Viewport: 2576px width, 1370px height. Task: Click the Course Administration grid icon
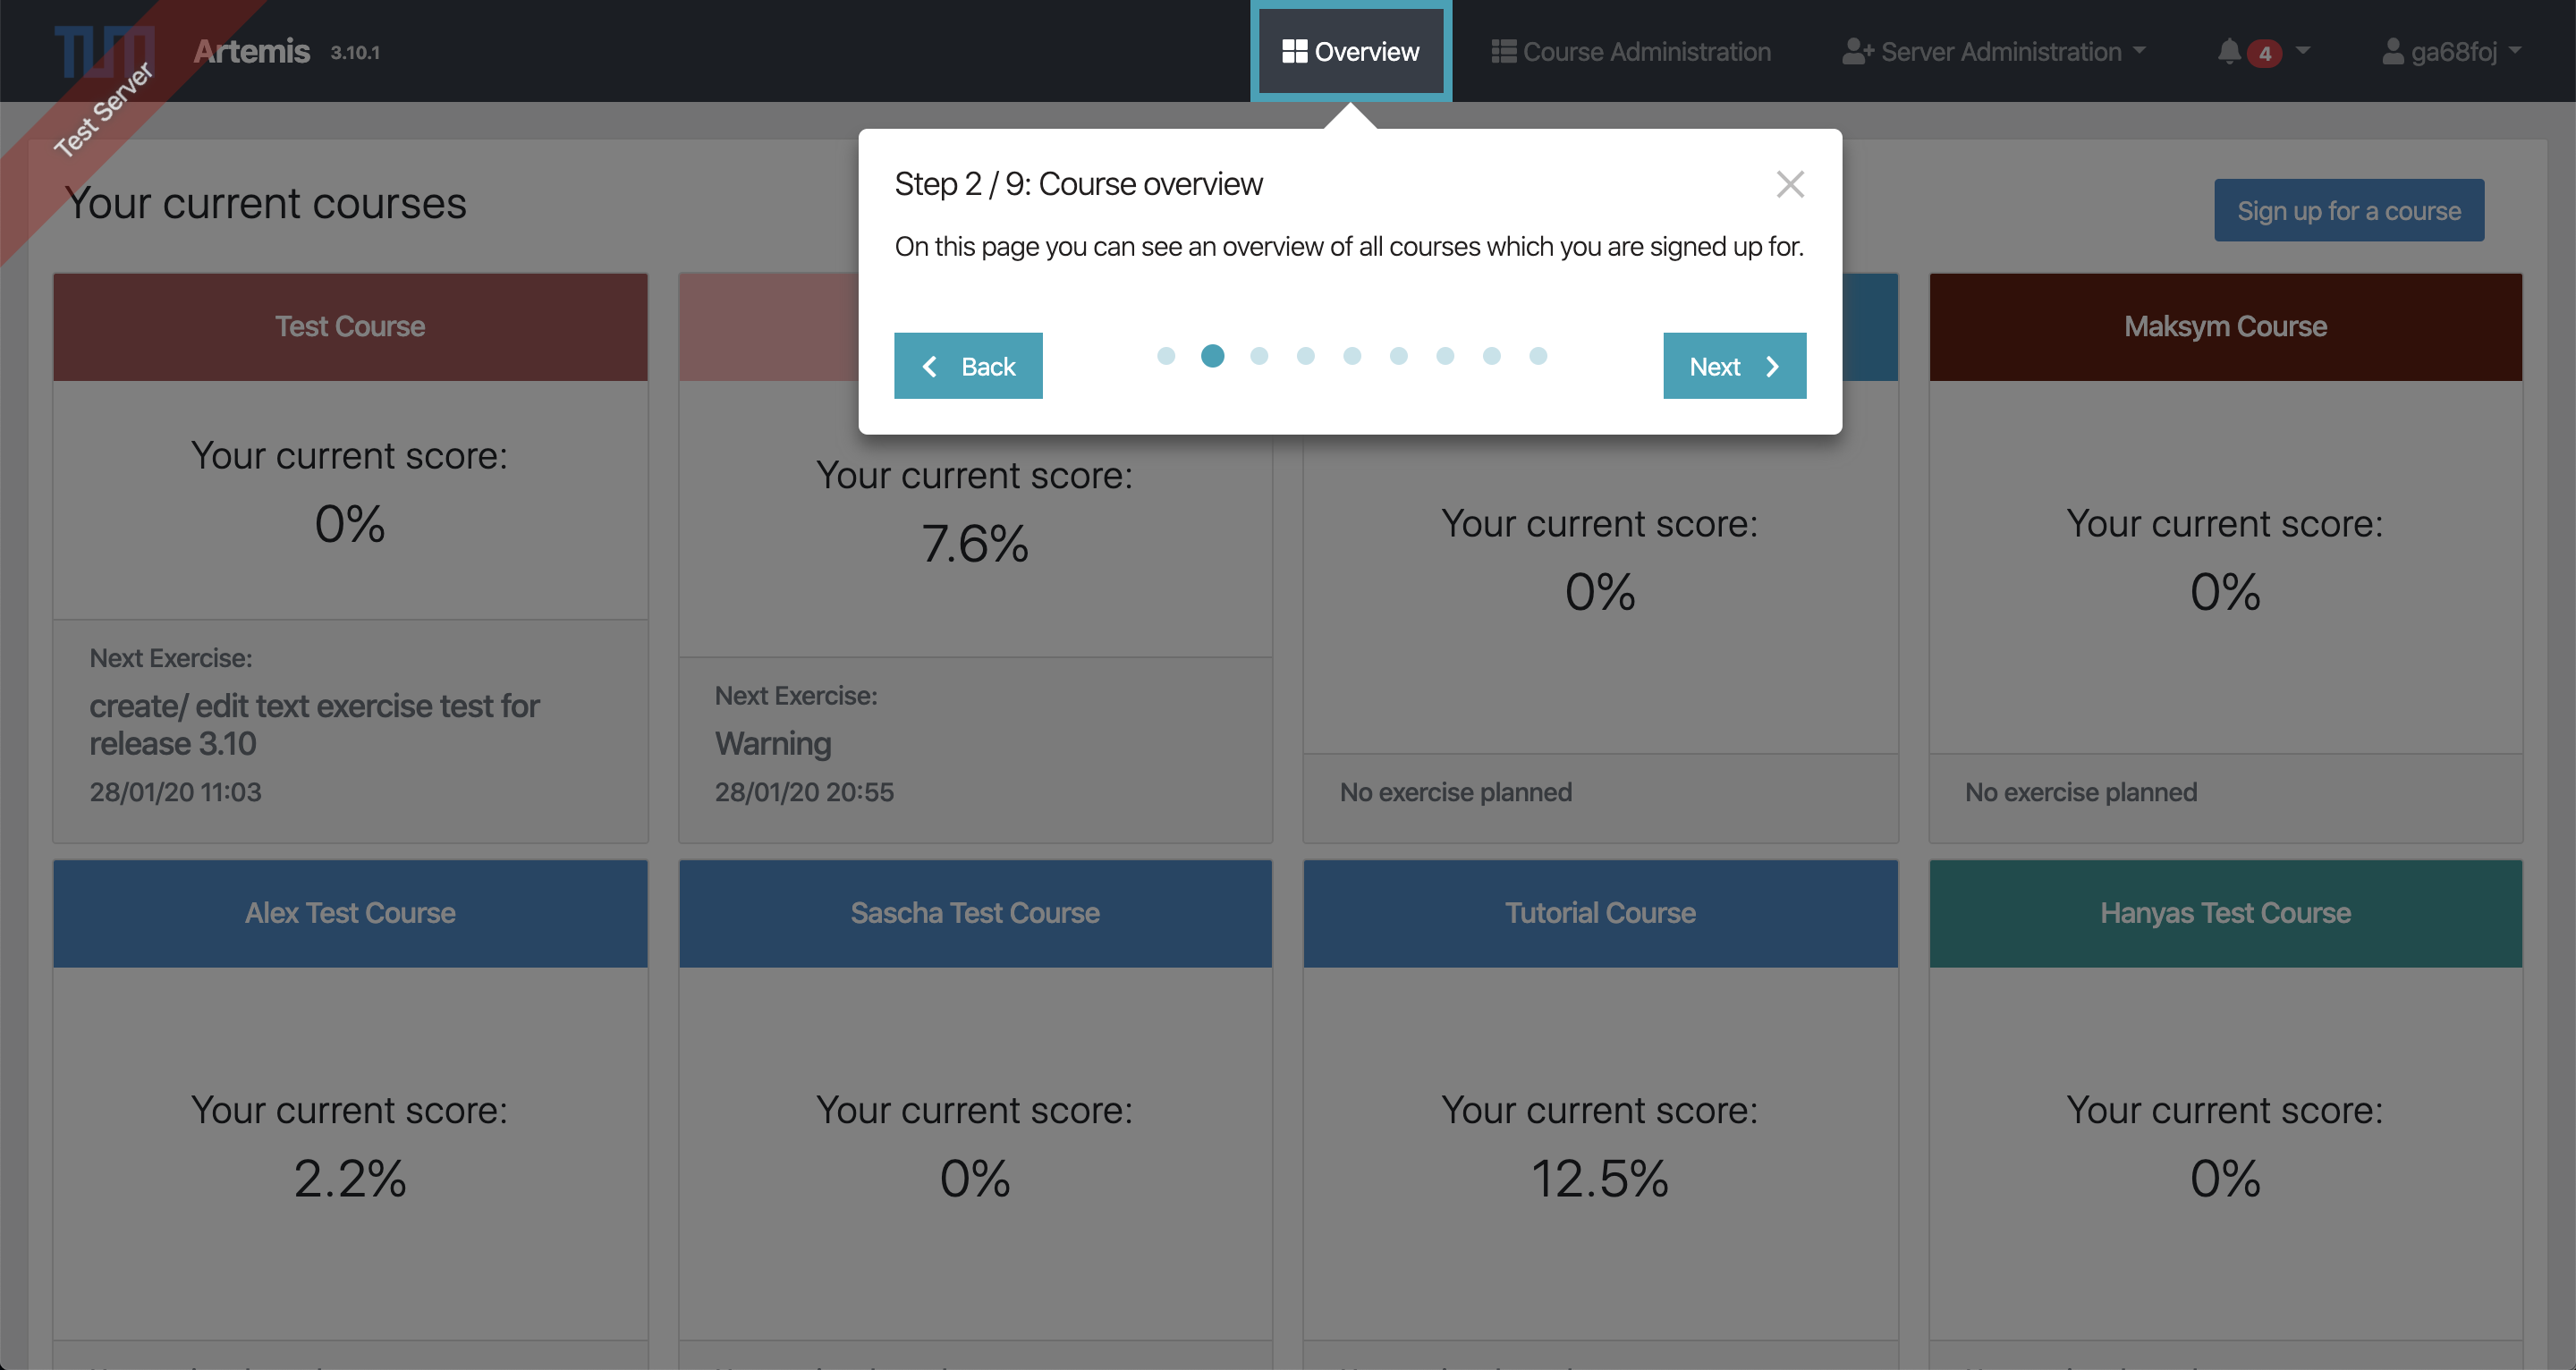point(1504,49)
